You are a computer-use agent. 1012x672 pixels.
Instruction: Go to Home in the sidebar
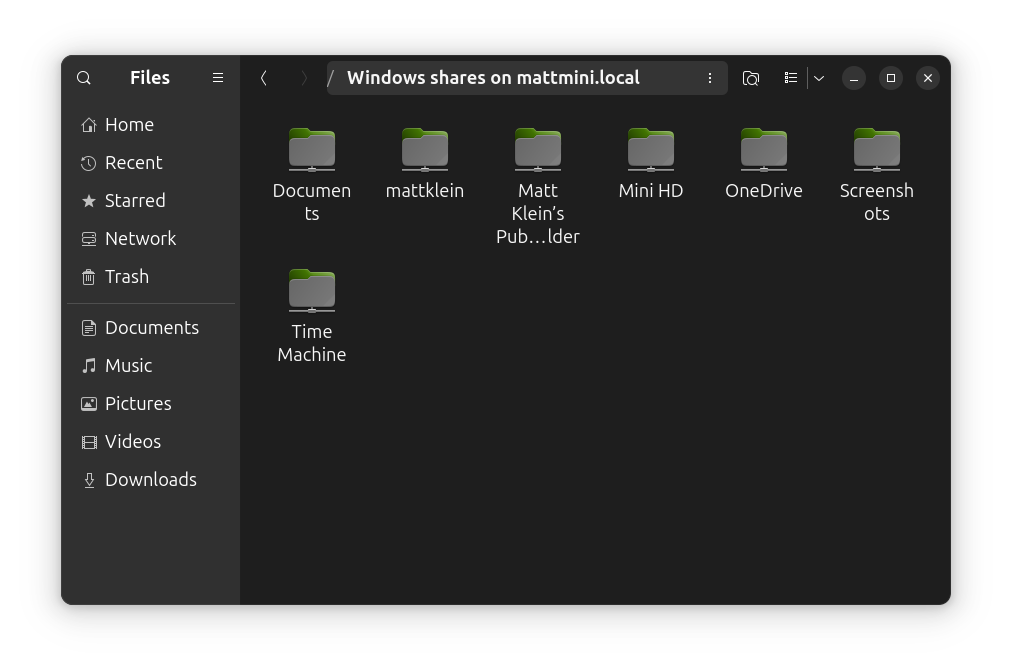coord(129,125)
